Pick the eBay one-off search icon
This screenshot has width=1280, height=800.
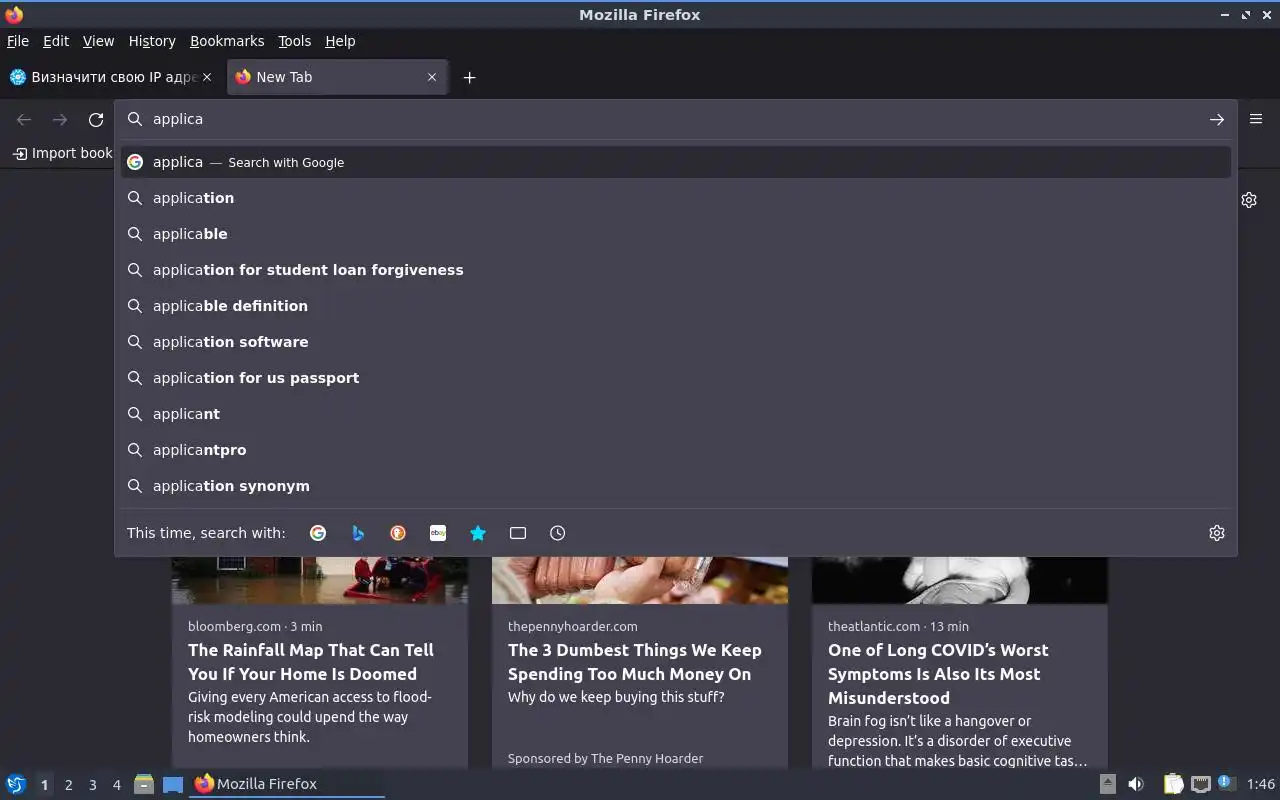(438, 533)
